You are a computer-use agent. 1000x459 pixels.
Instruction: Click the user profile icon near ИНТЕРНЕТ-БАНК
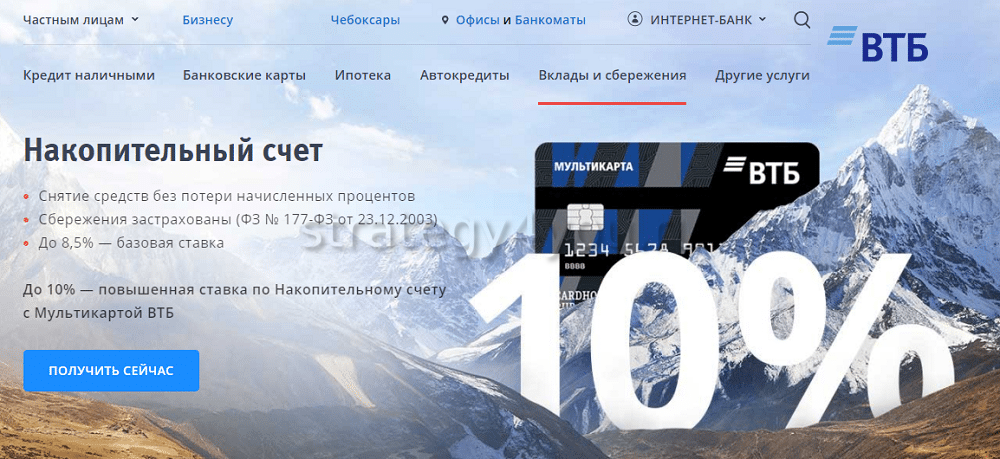635,19
